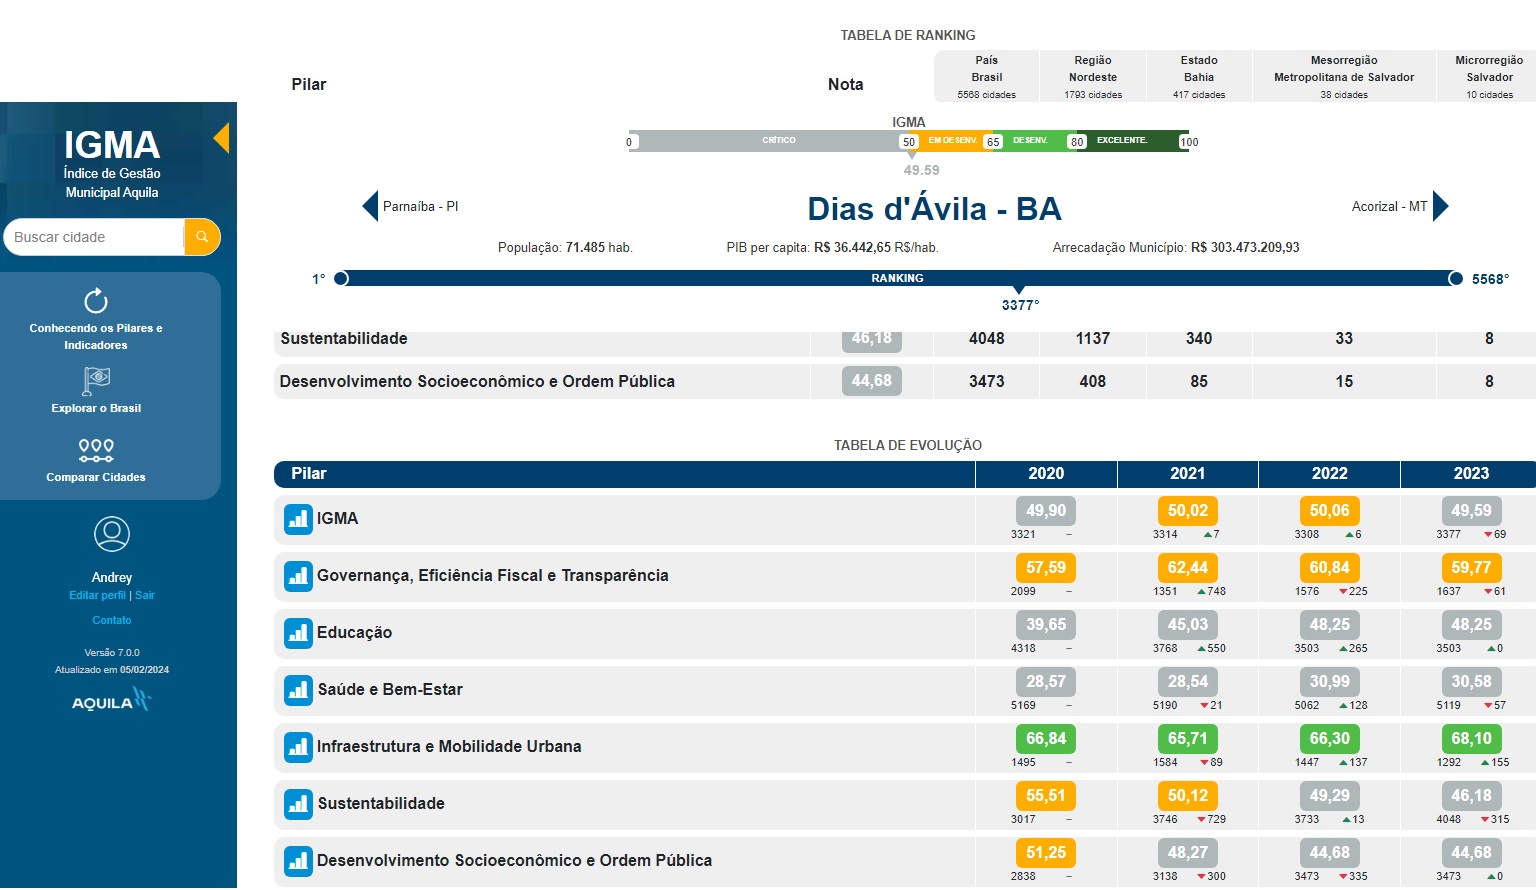Click the 2023 evolution column header
Screen dimensions: 1536x890
(1471, 474)
